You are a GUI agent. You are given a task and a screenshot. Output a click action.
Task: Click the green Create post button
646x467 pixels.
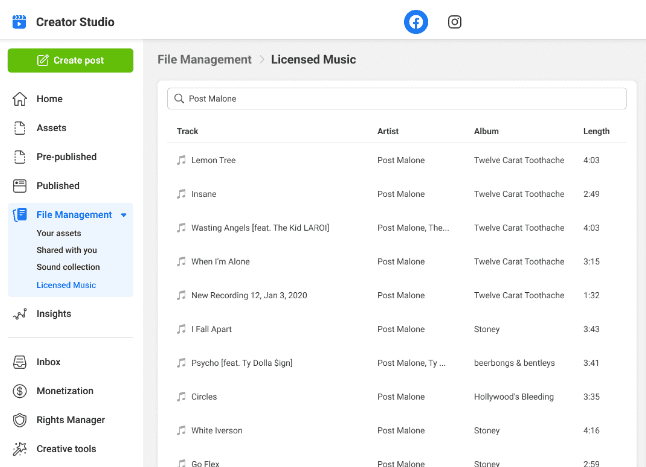[70, 61]
